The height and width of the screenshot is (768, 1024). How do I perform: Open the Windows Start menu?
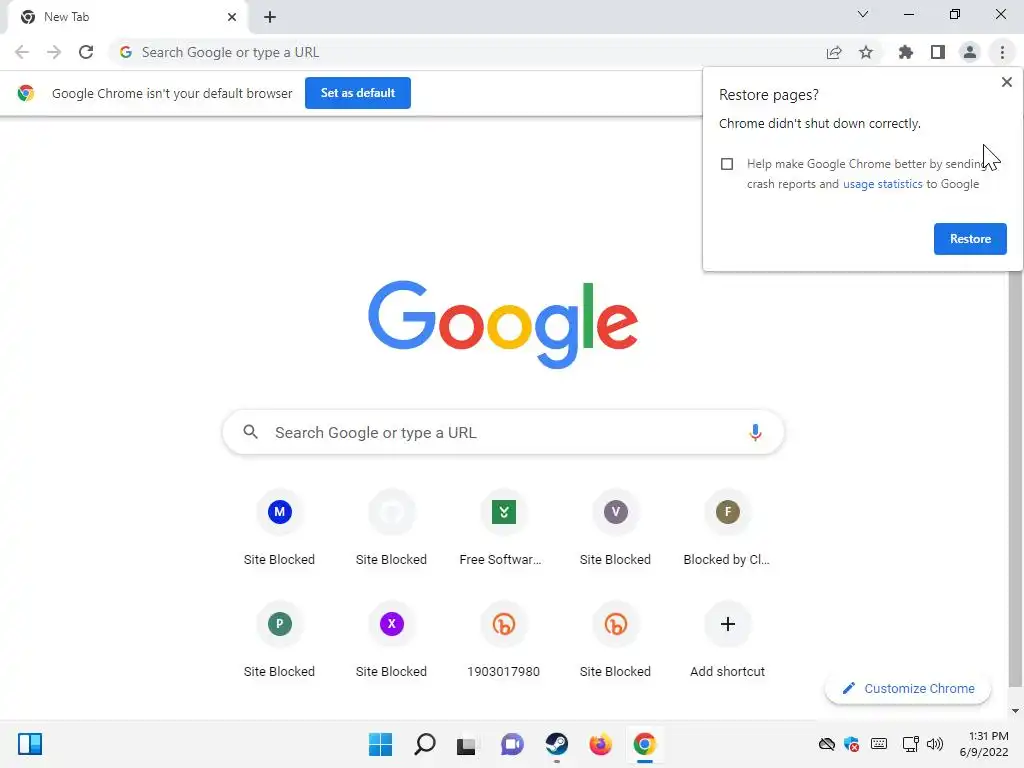coord(381,744)
